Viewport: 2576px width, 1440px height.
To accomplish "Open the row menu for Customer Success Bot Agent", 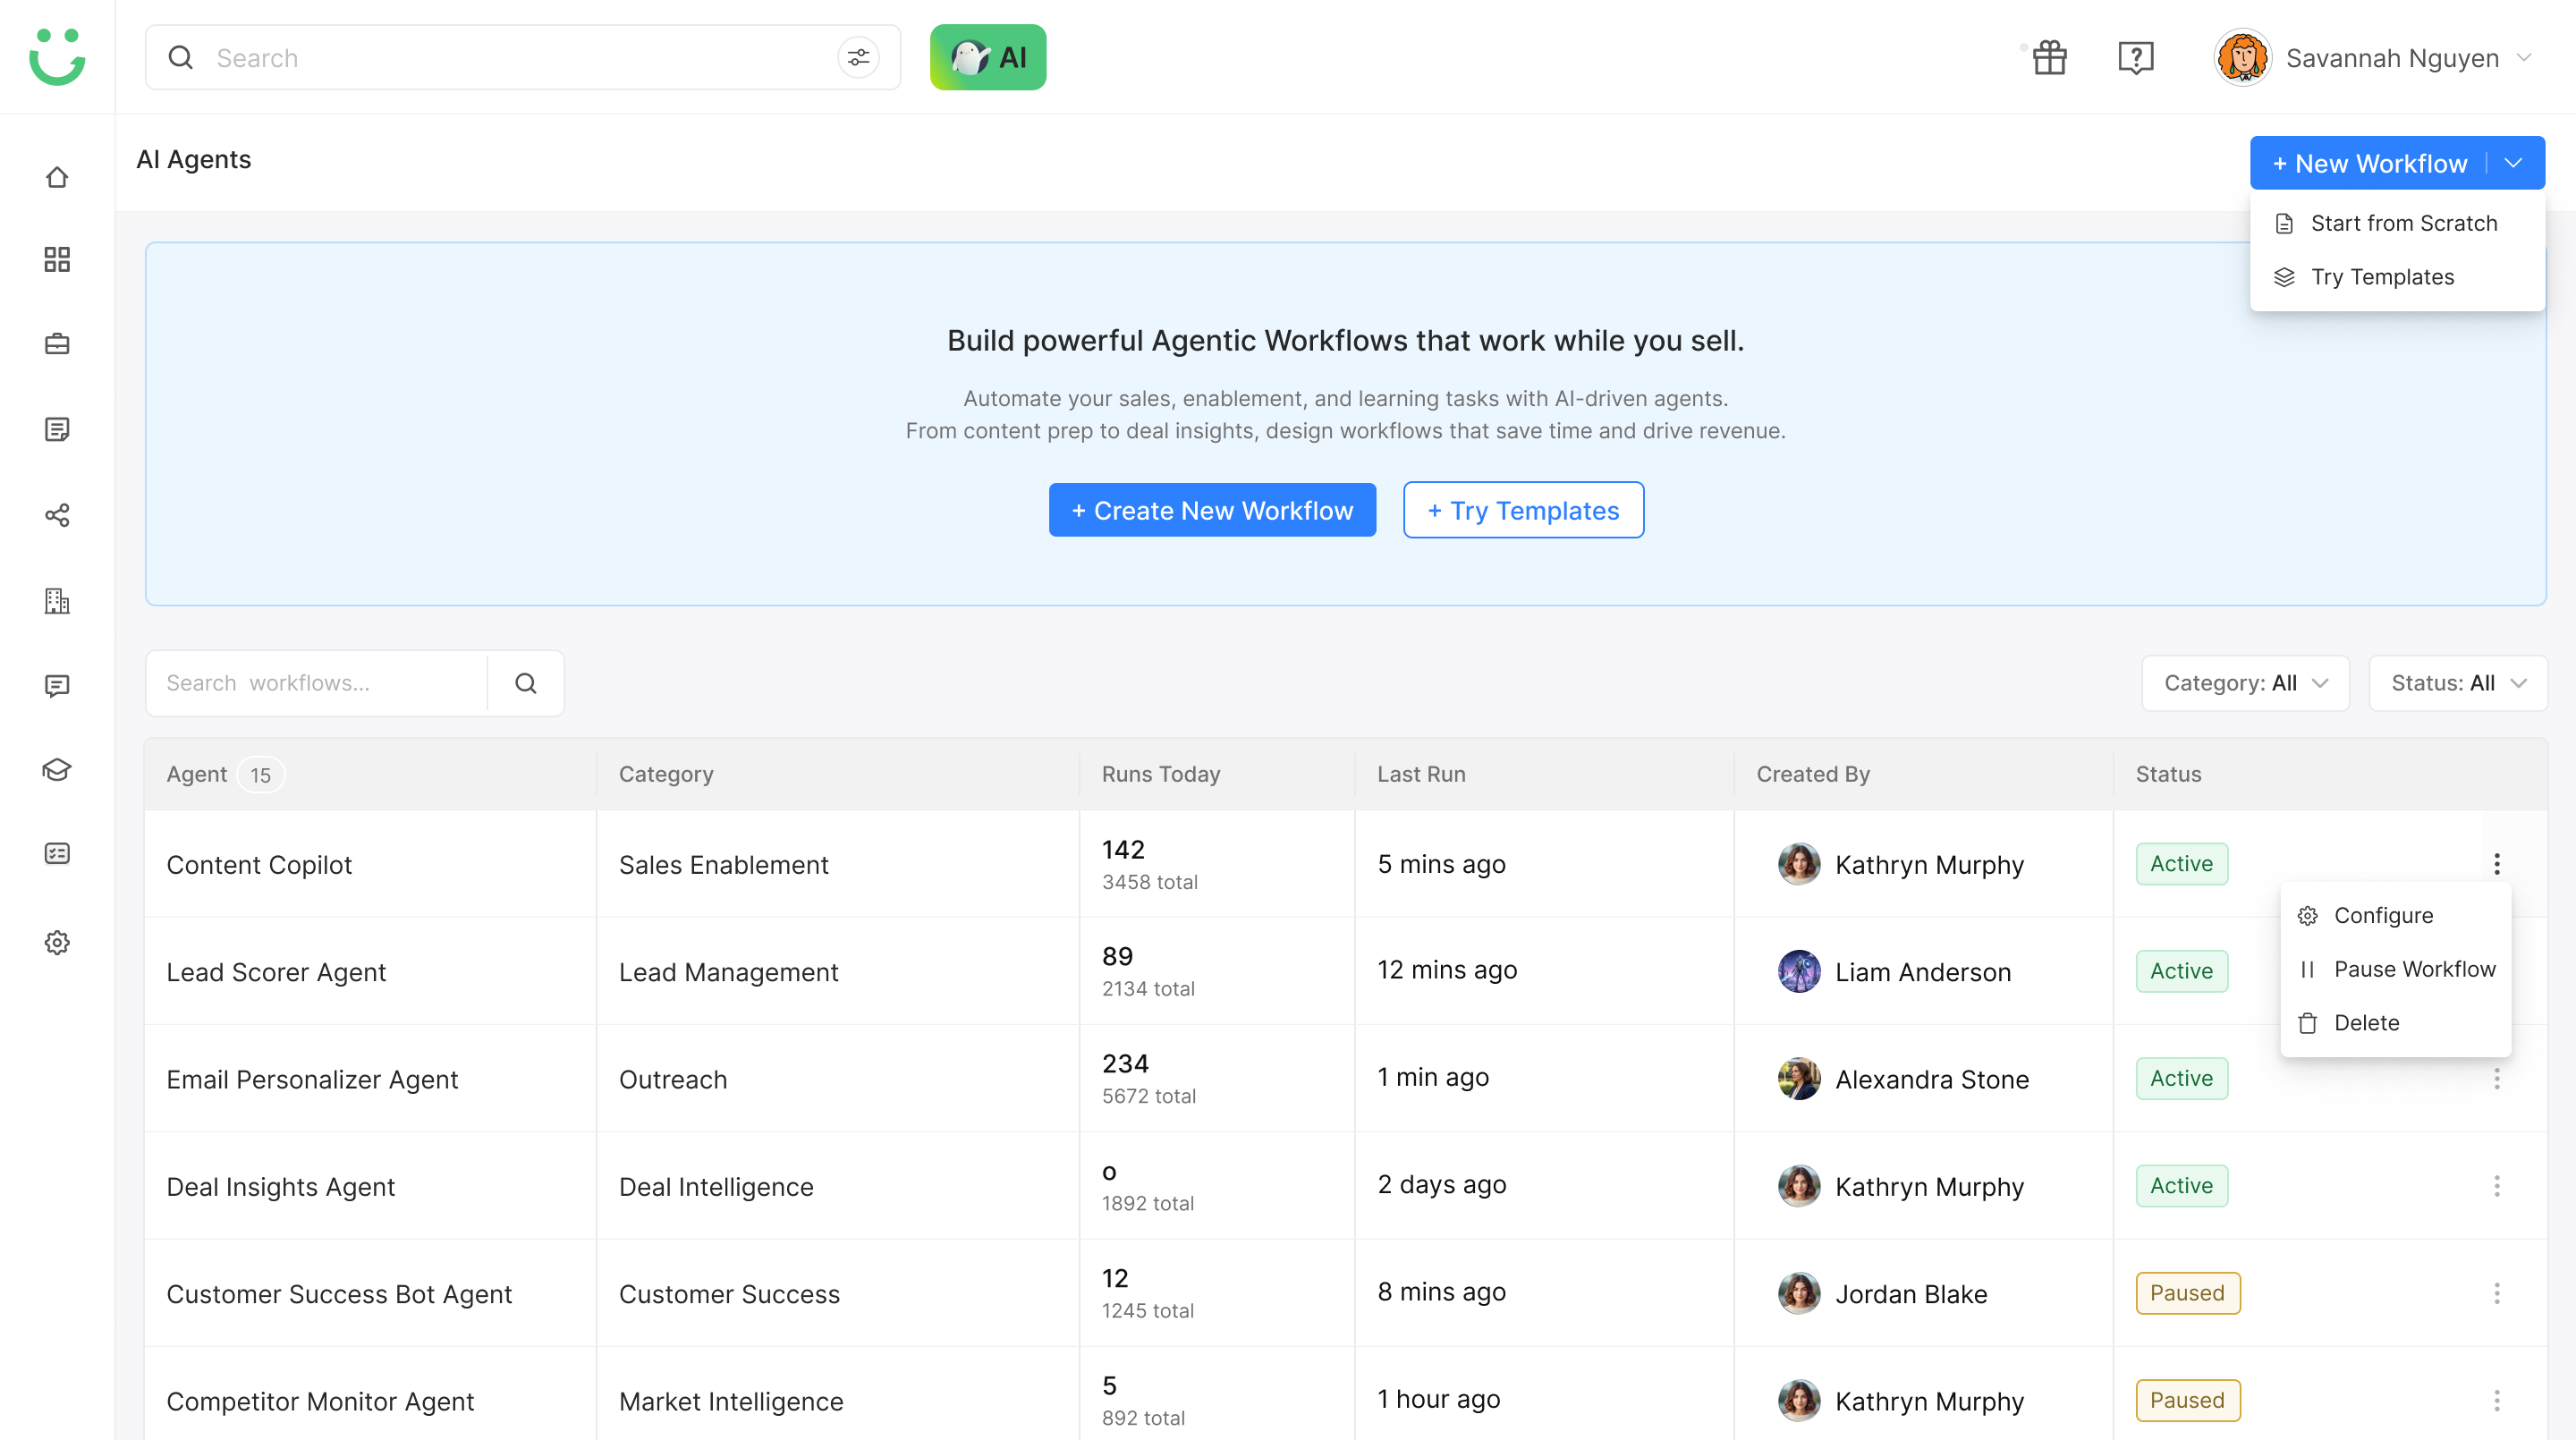I will [2497, 1293].
